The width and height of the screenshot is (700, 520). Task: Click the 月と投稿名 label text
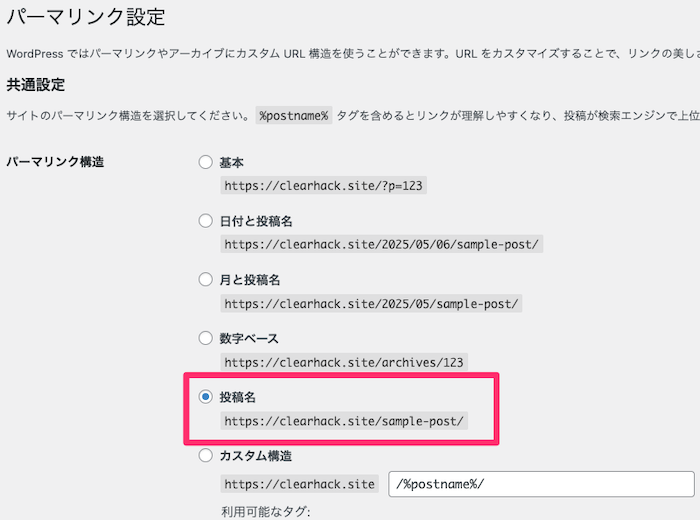click(250, 280)
